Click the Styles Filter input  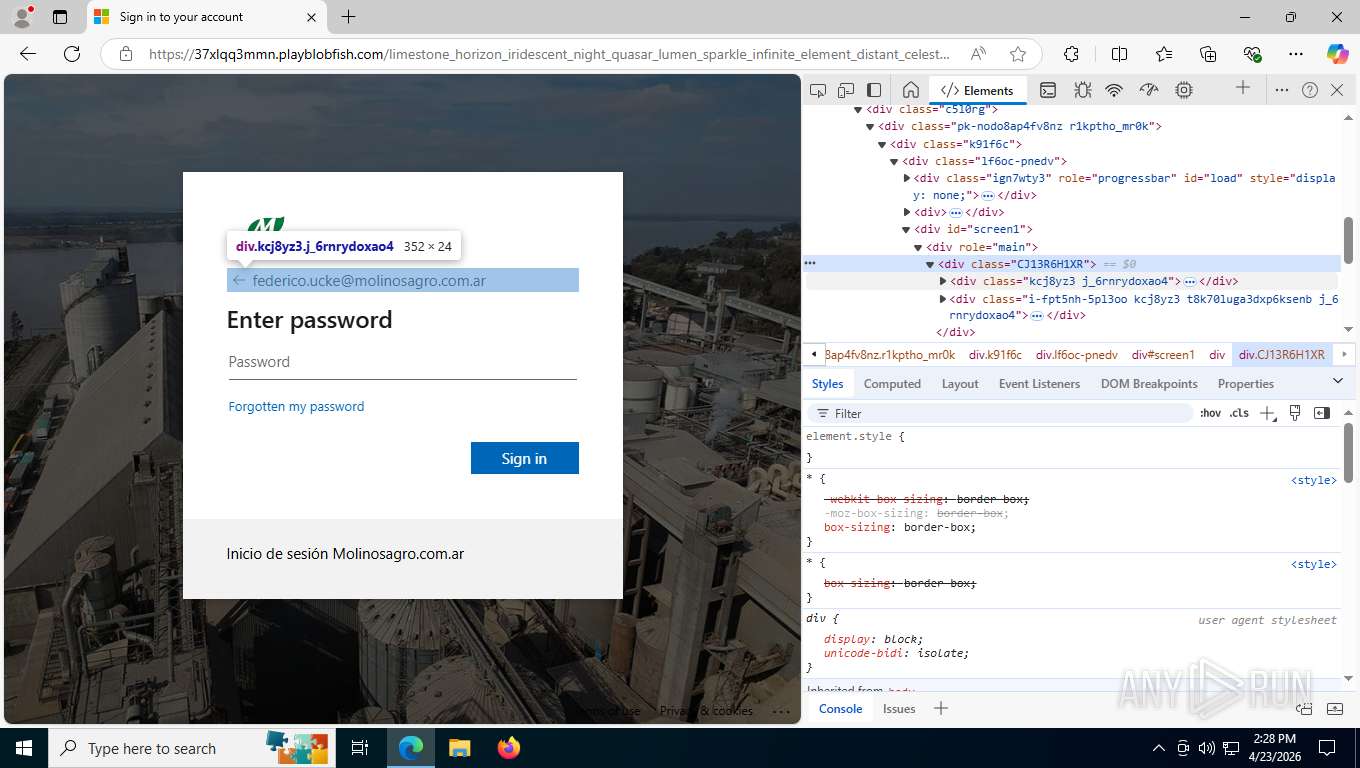[1000, 413]
